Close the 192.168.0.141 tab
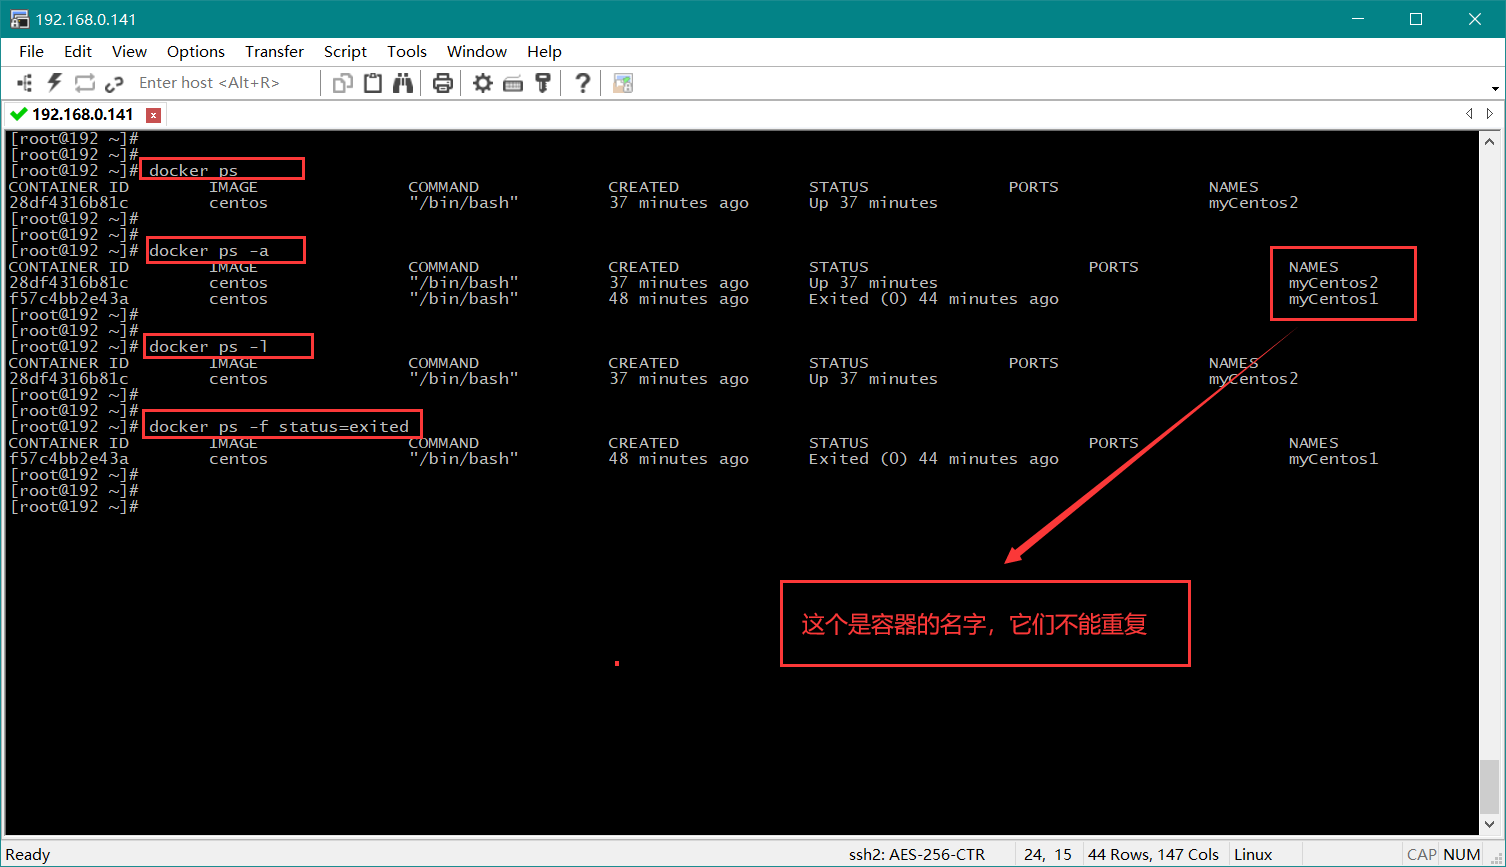Image resolution: width=1506 pixels, height=867 pixels. (153, 114)
